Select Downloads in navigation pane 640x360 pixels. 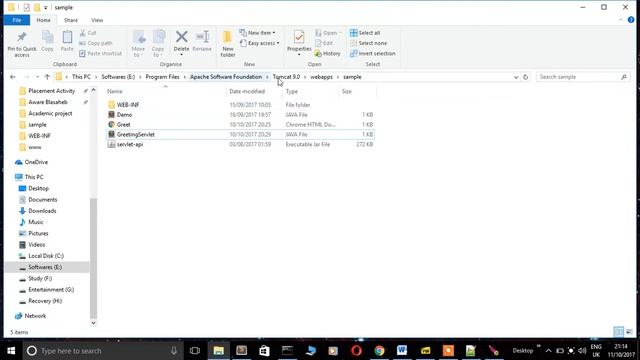point(42,211)
